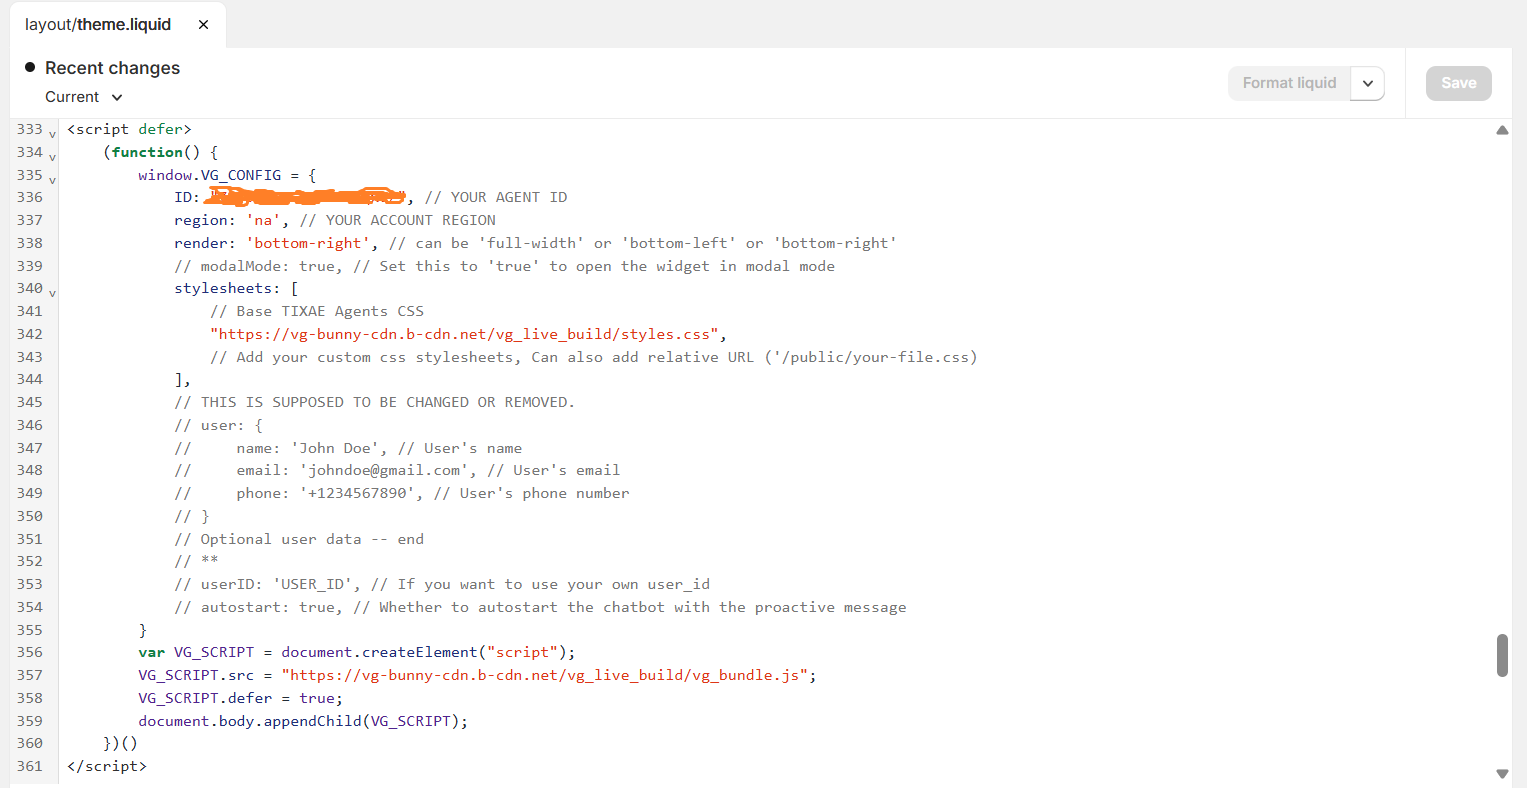The width and height of the screenshot is (1527, 788).
Task: Click 'THIS IS SUPPOSED TO BE CHANGED' comment
Action: pyautogui.click(x=374, y=402)
